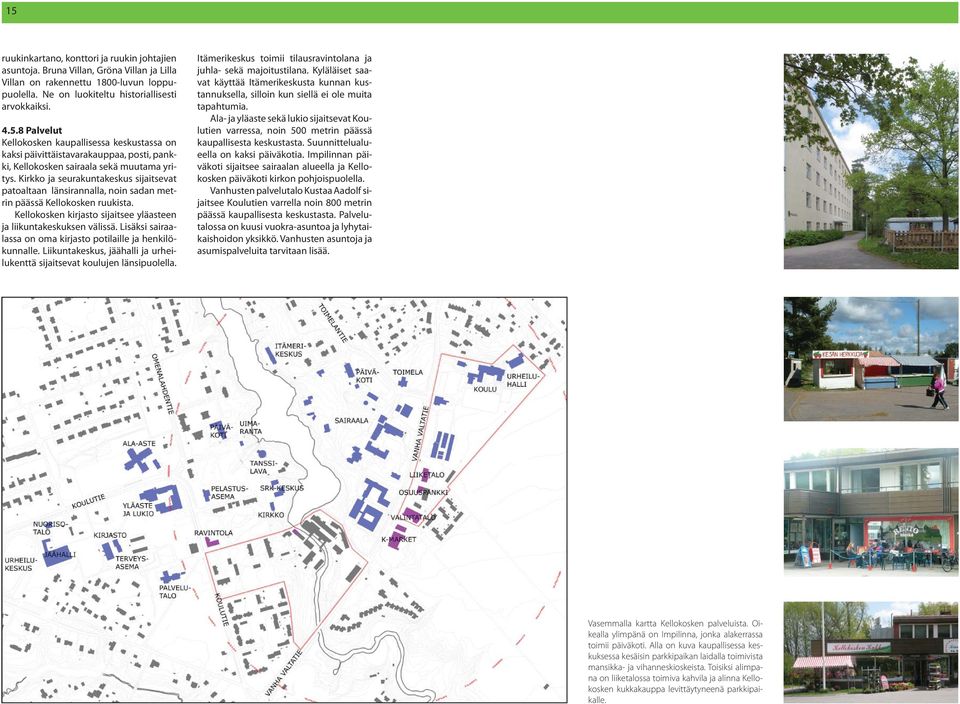Select the TANSSI-LAVA label on the map
Image resolution: width=960 pixels, height=704 pixels.
click(x=263, y=467)
